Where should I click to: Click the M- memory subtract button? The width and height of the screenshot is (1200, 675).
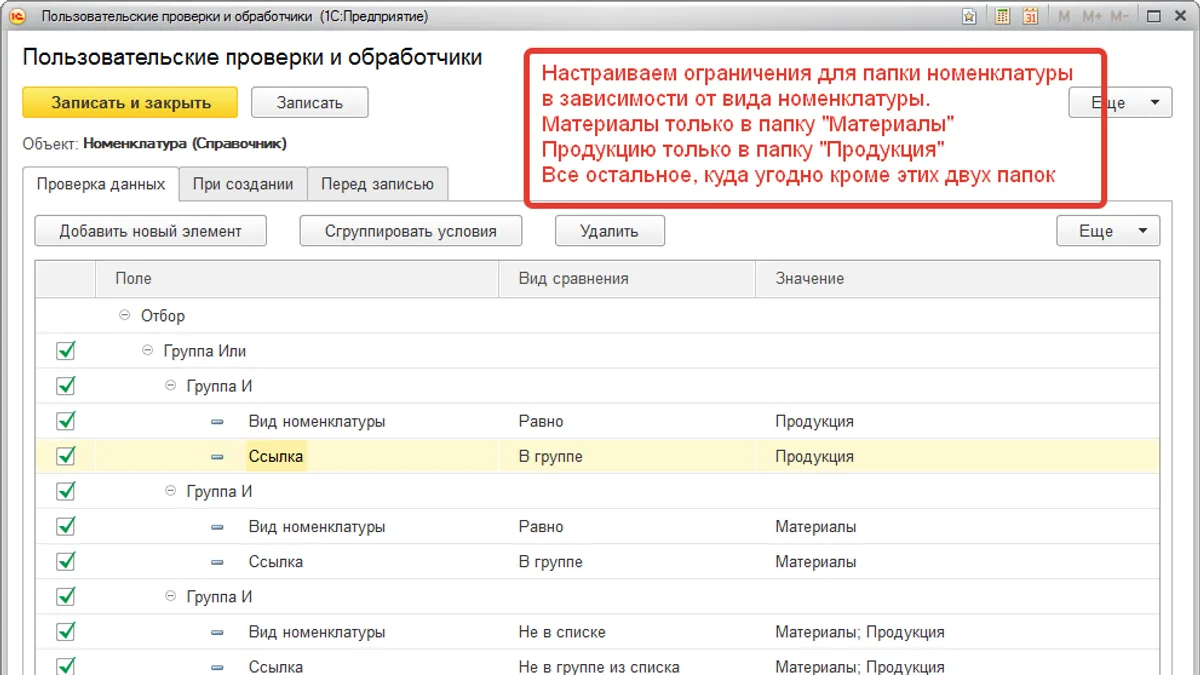1119,17
